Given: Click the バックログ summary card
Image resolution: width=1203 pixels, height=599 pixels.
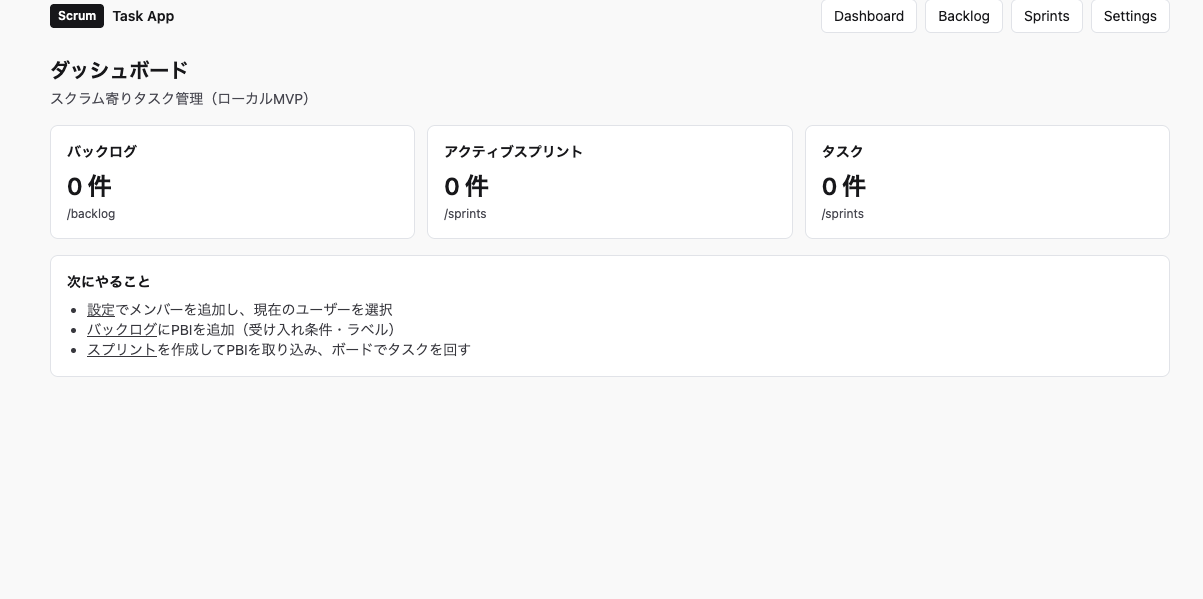Looking at the screenshot, I should pos(232,181).
